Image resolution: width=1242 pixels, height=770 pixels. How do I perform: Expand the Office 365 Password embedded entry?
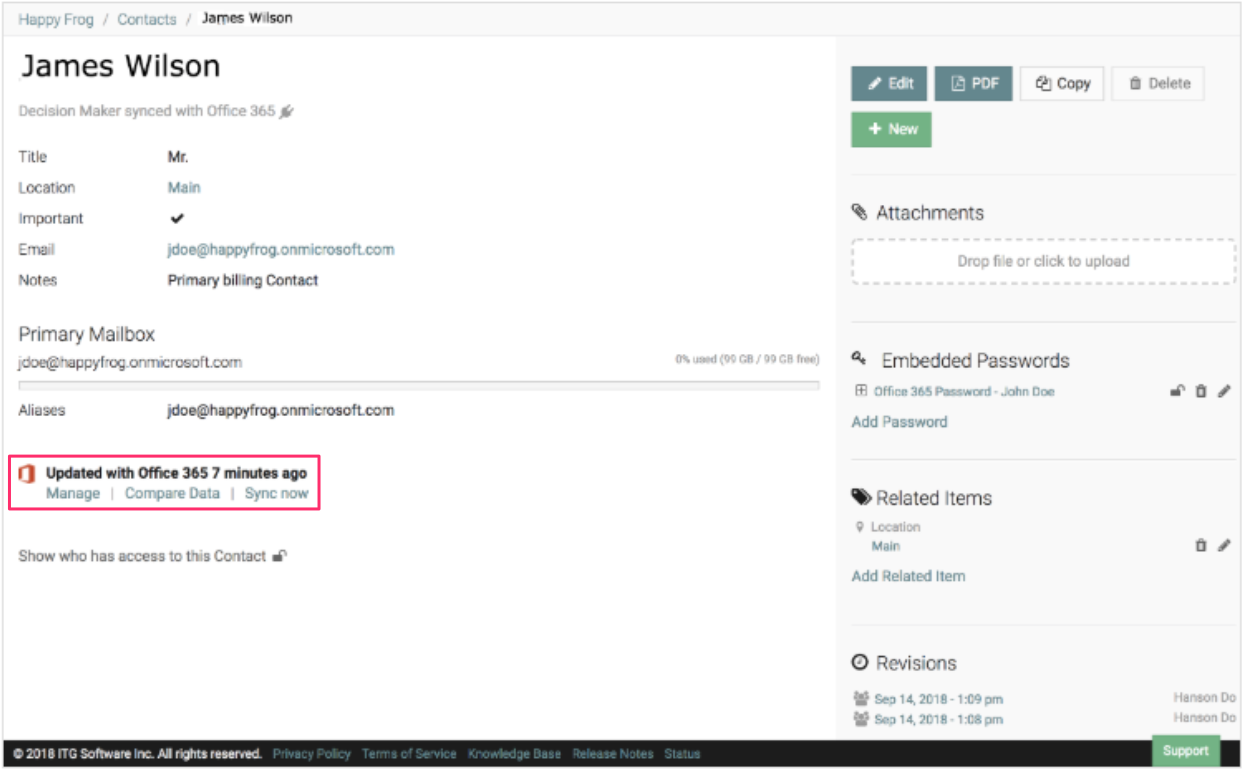click(860, 391)
